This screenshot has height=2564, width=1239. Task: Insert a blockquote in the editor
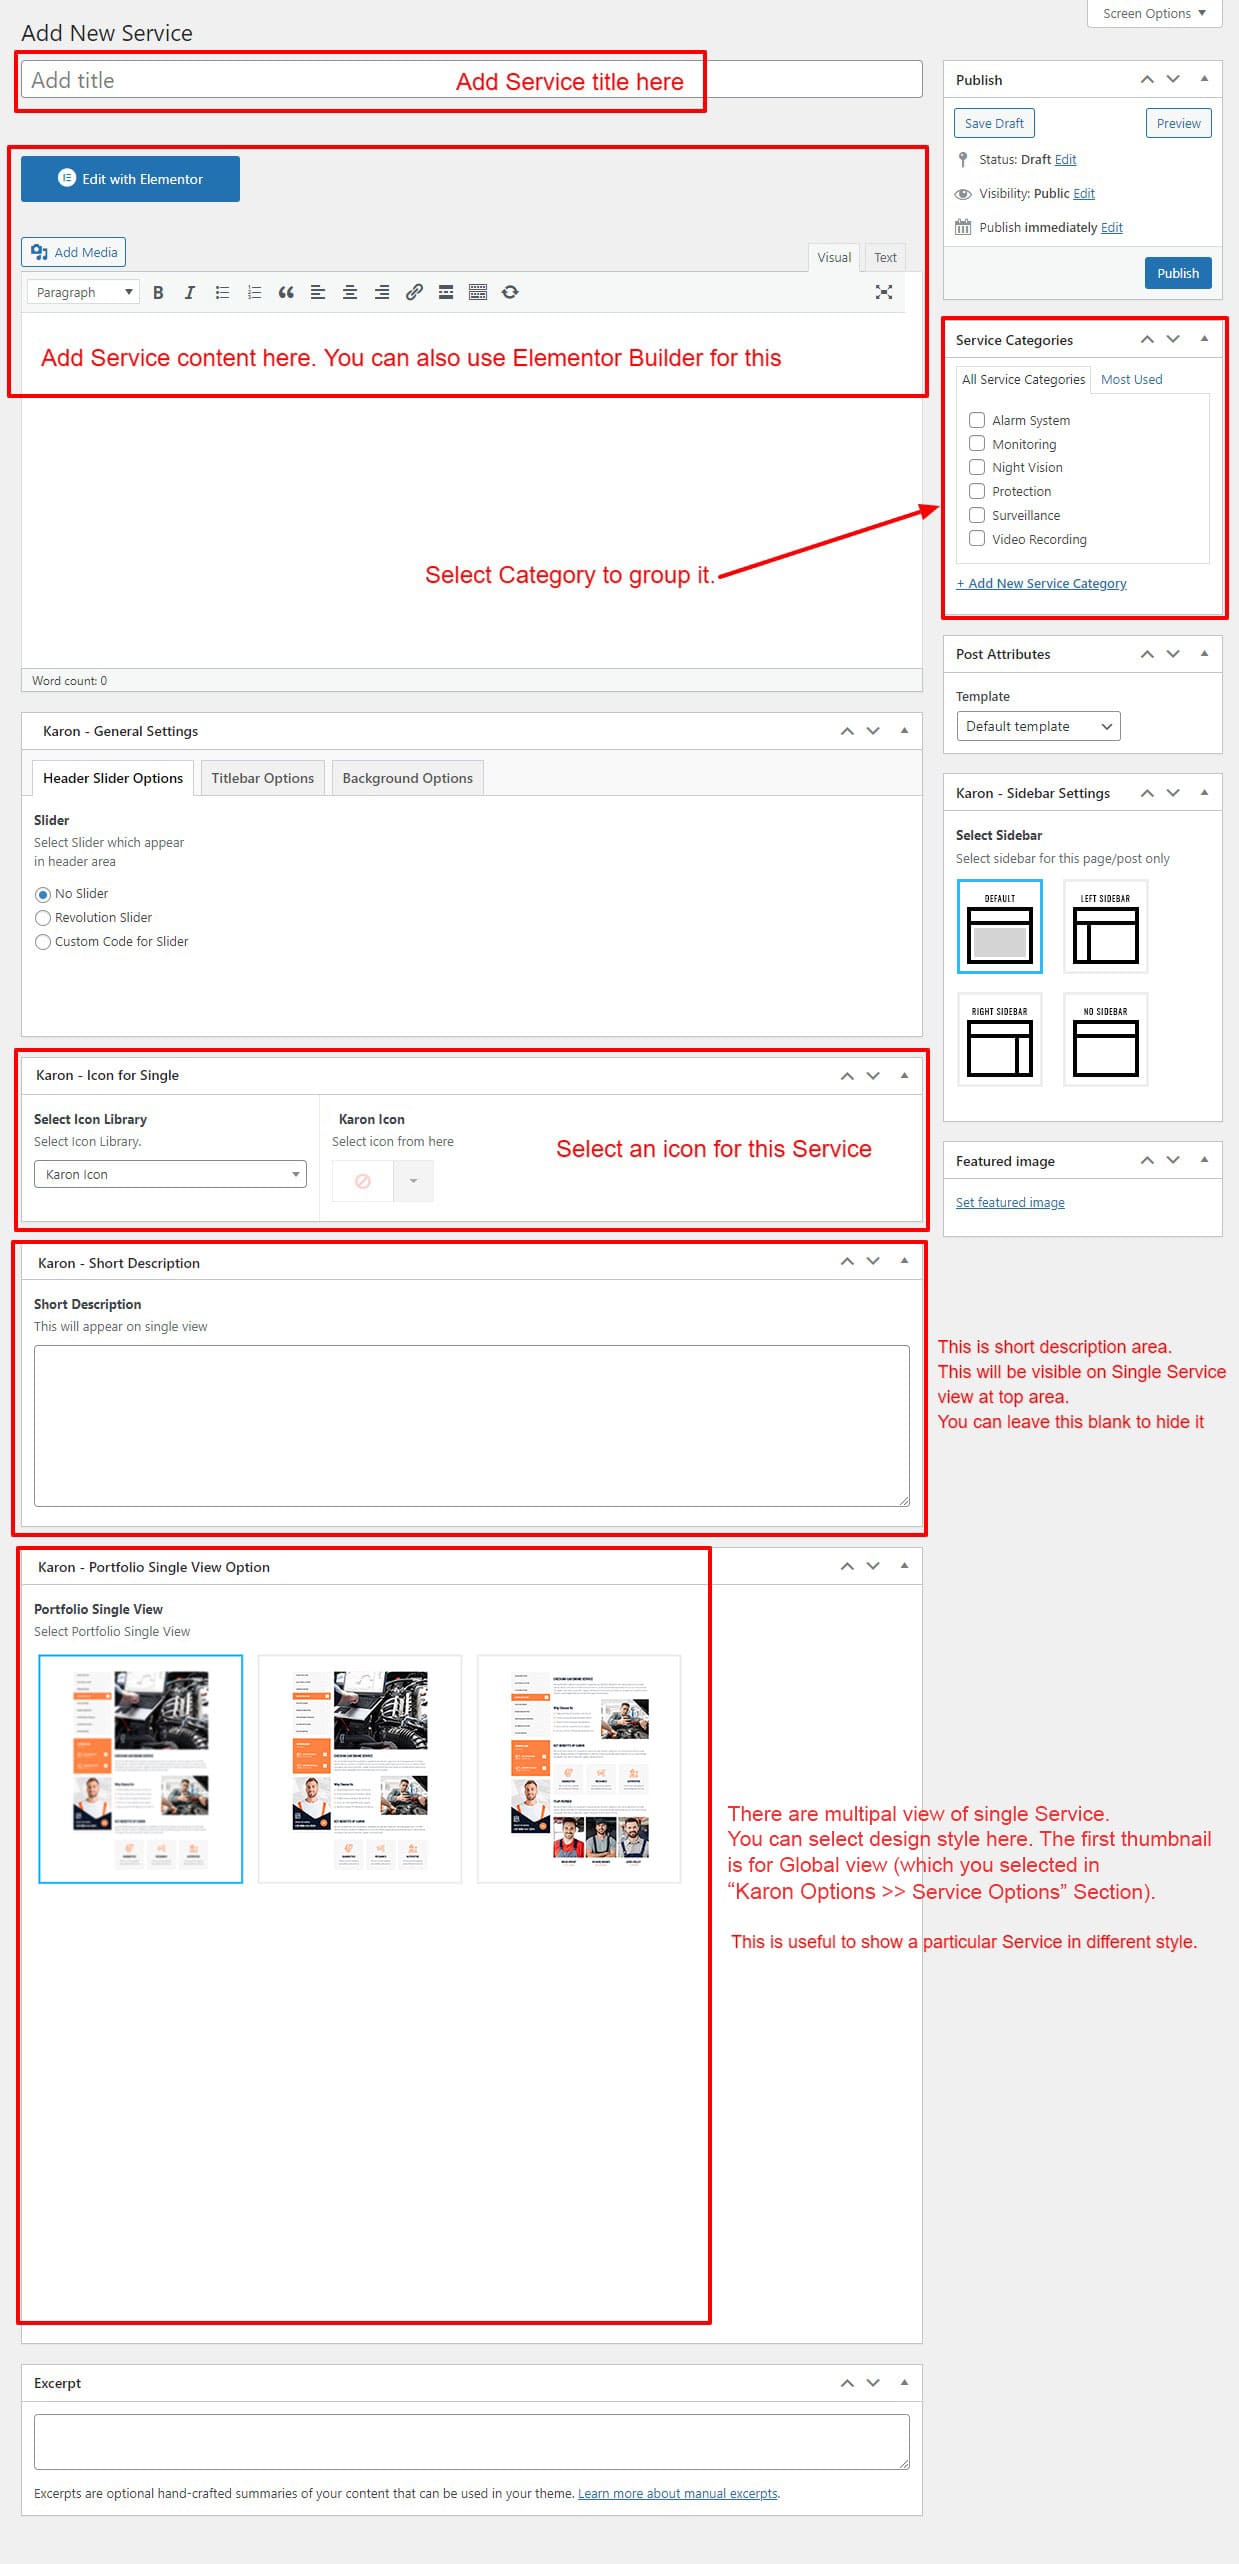point(286,292)
